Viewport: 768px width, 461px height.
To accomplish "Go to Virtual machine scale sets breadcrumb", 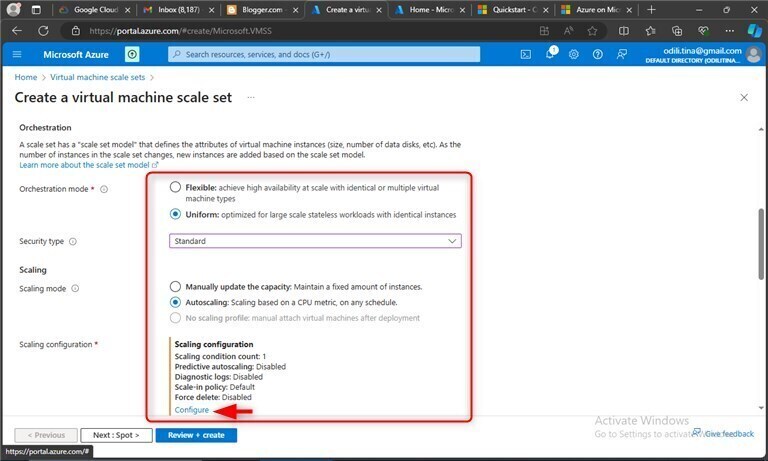I will click(x=97, y=77).
